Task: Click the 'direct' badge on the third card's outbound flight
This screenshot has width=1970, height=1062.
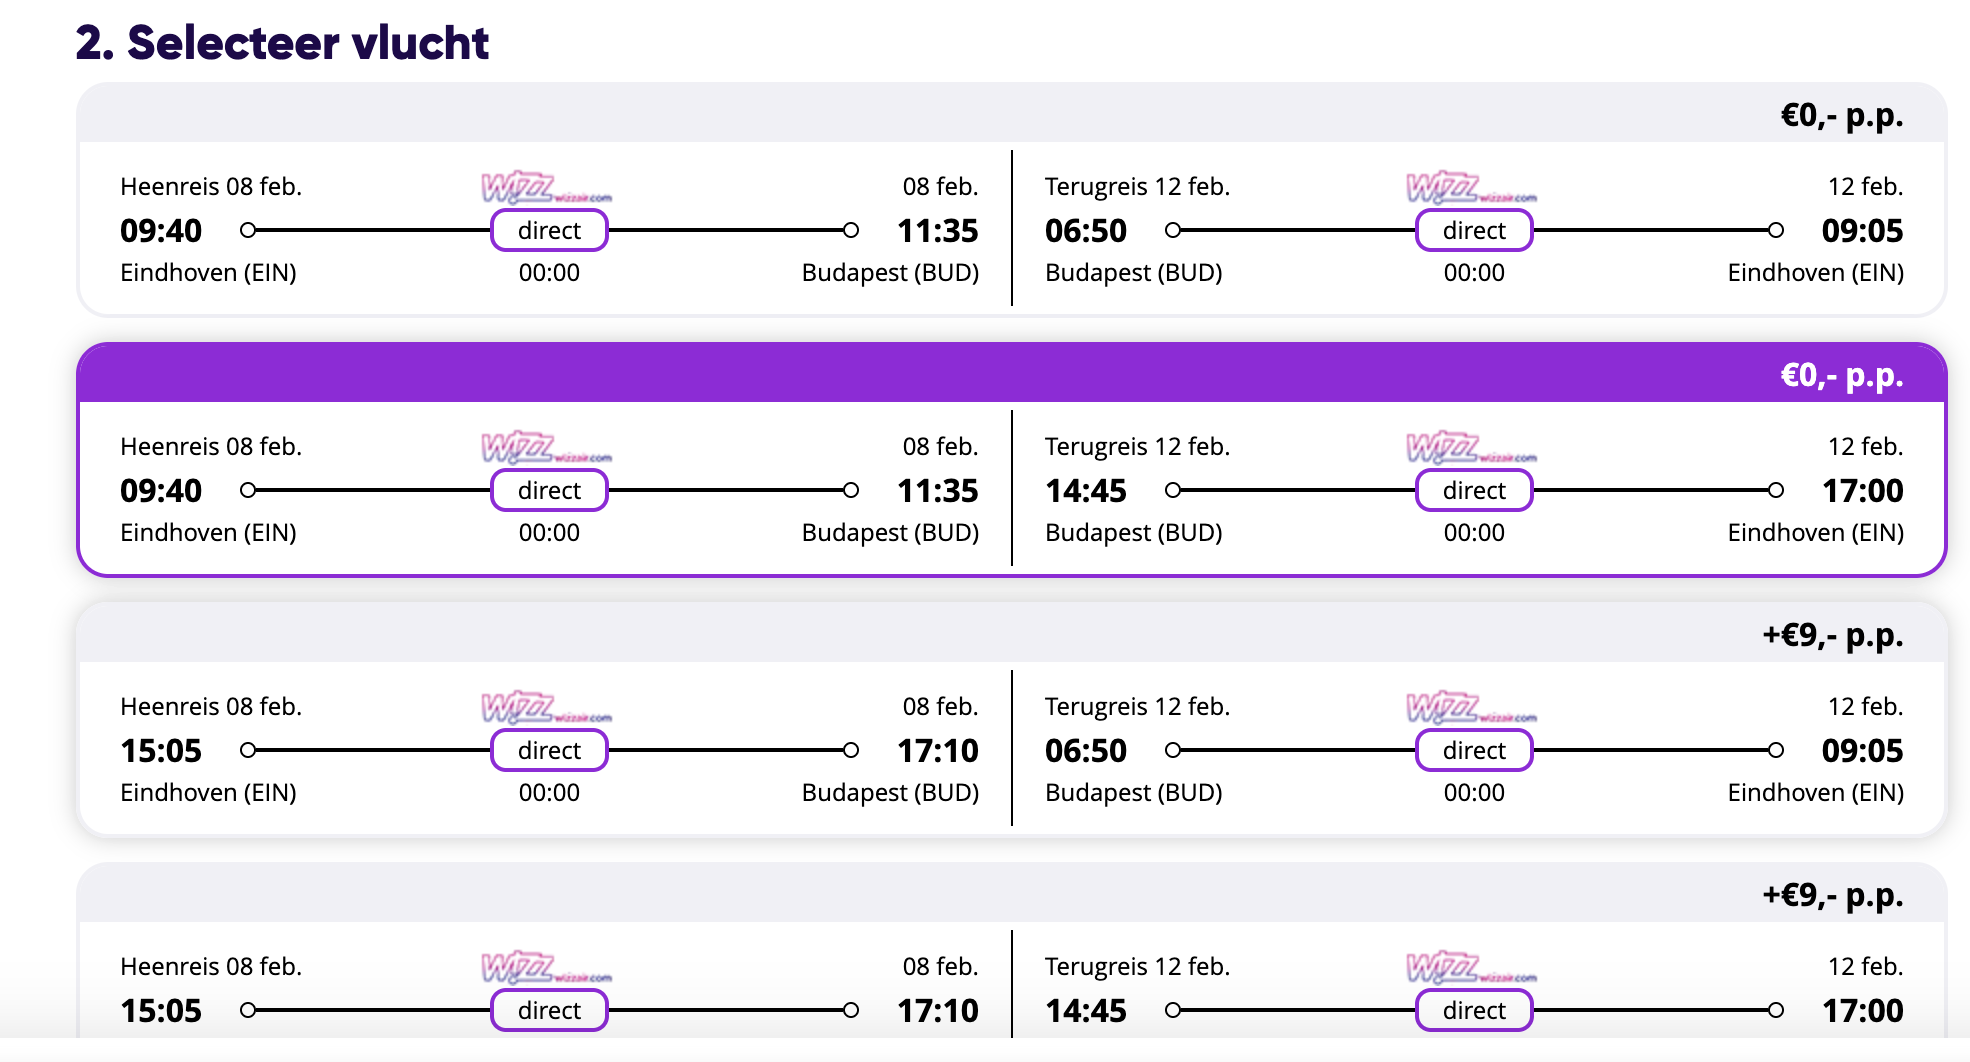Action: 549,751
